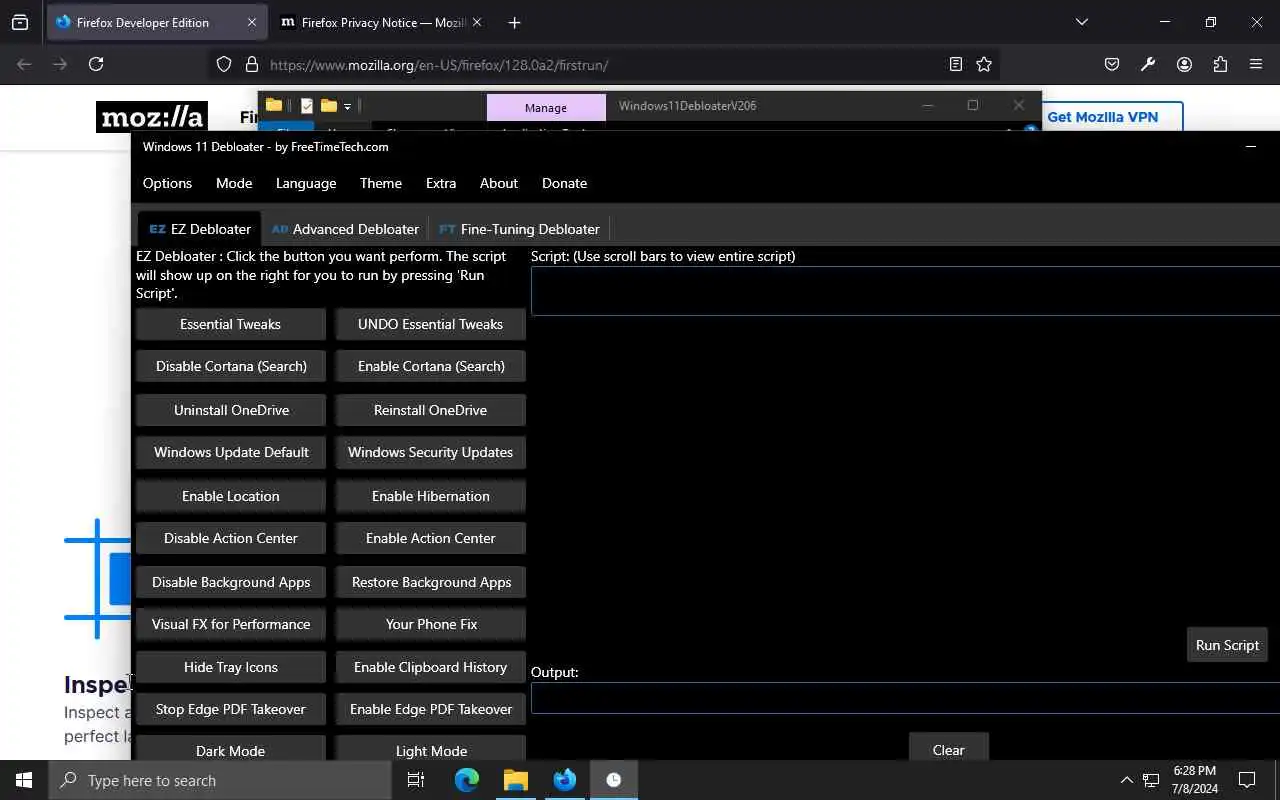Viewport: 1280px width, 800px height.
Task: Open the Extra menu in Debloater
Action: click(x=441, y=183)
